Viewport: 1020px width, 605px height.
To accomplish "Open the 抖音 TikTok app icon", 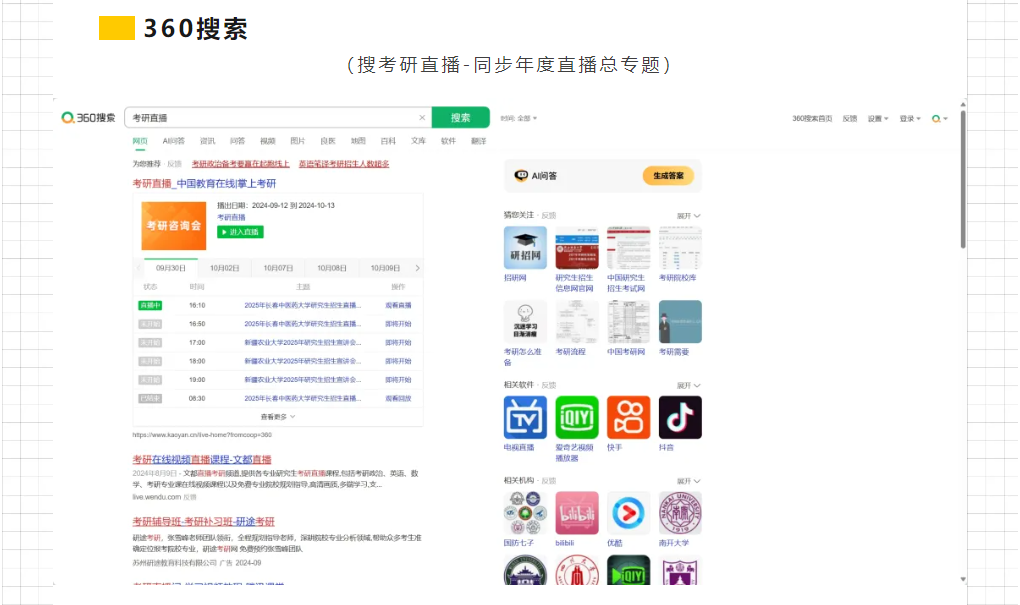I will pyautogui.click(x=680, y=417).
